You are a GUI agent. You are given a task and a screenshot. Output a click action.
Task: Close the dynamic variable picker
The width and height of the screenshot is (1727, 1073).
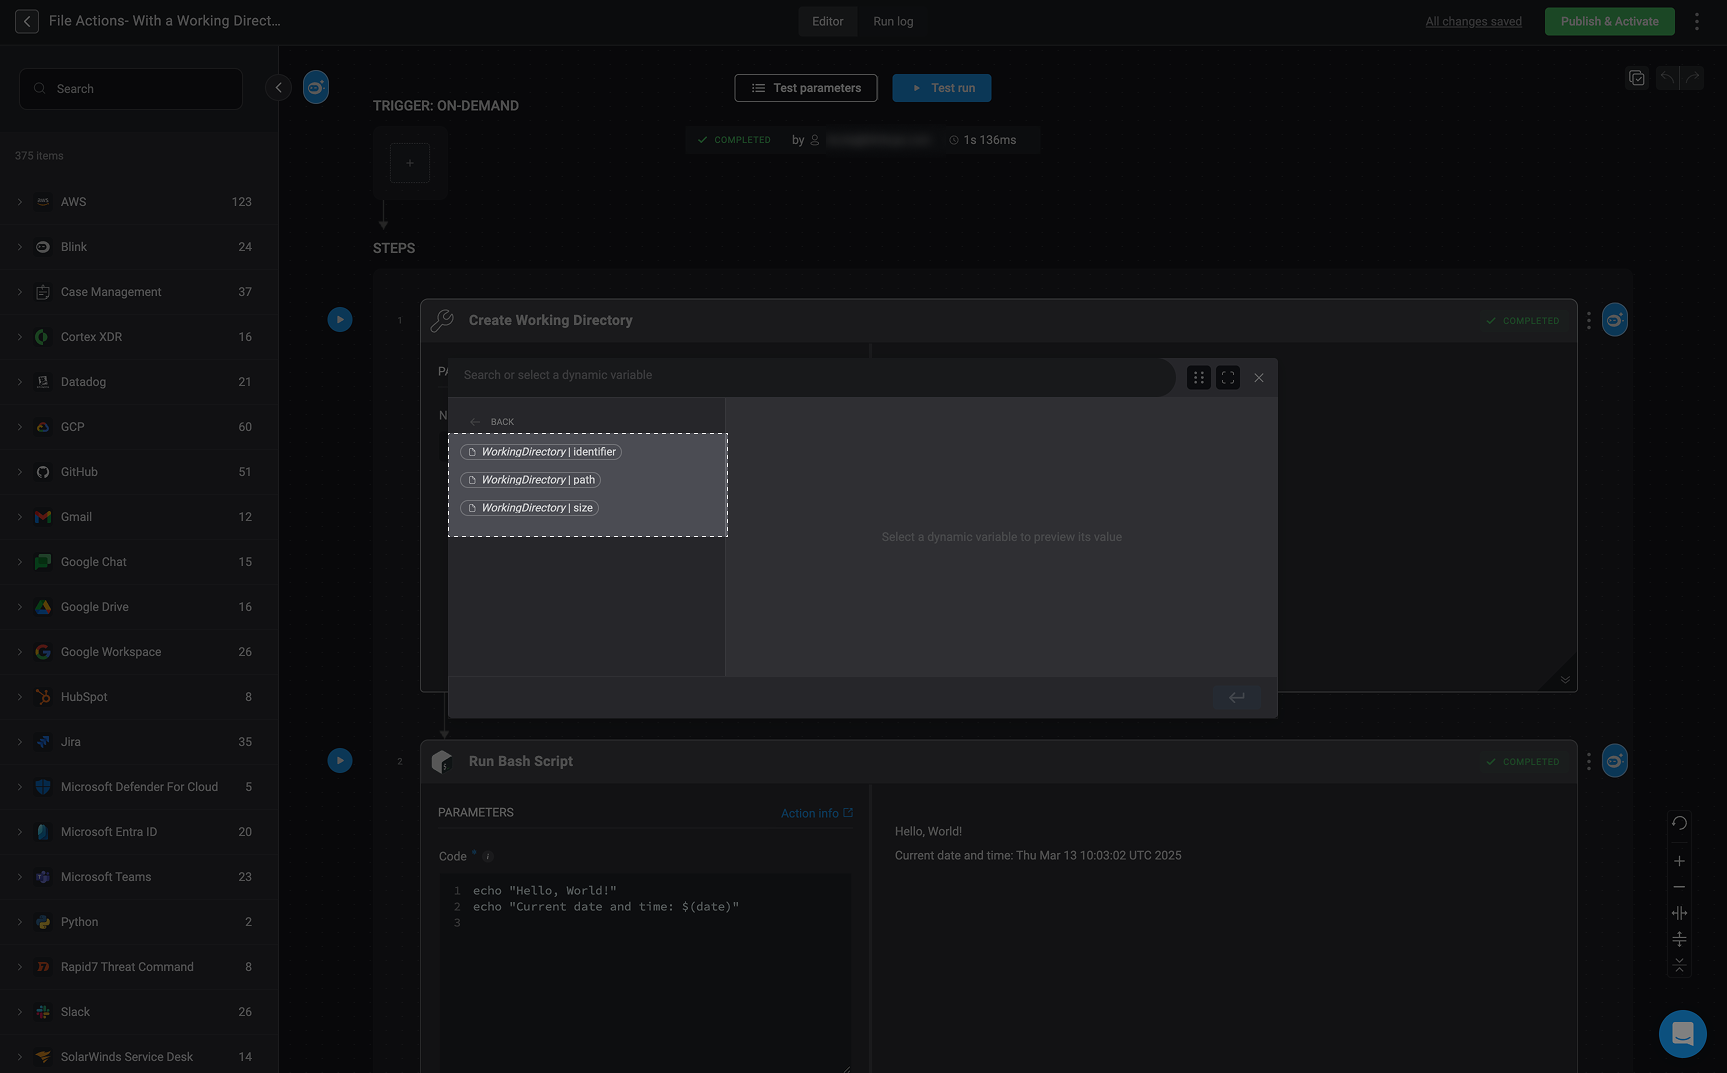(x=1259, y=378)
